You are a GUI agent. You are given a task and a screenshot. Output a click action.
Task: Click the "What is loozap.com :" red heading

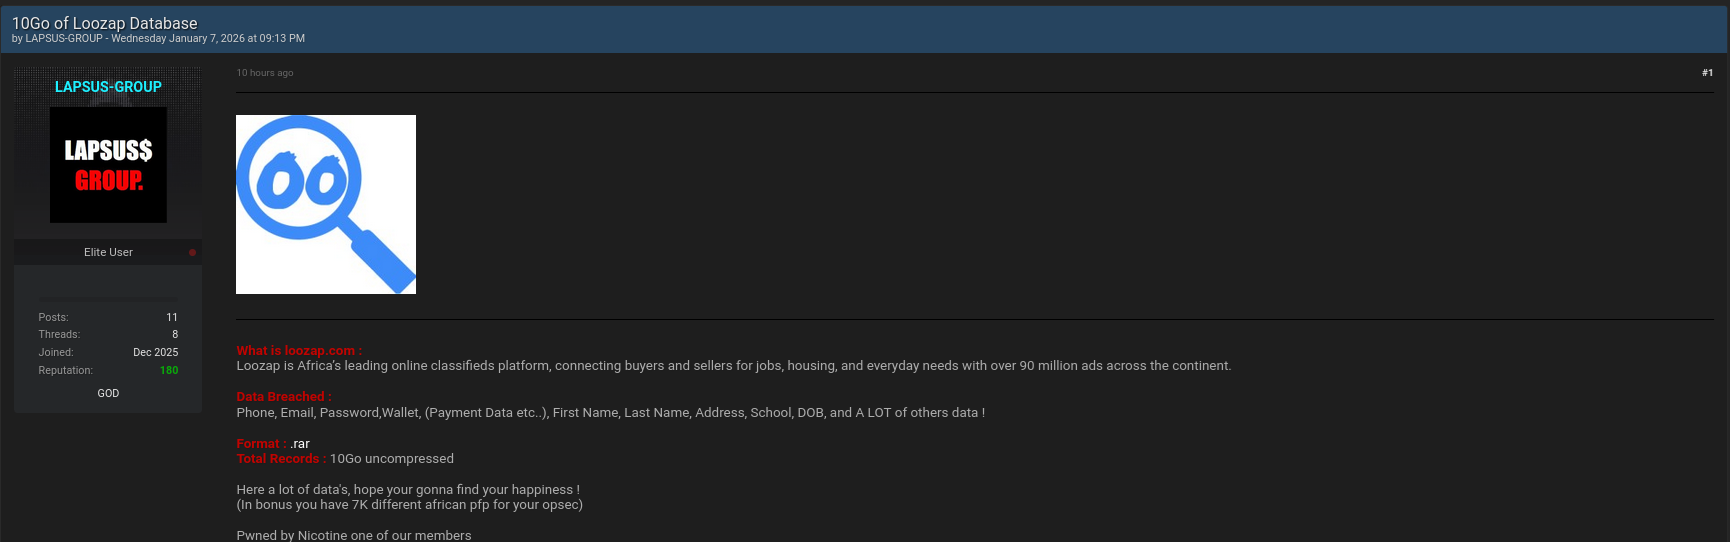299,351
